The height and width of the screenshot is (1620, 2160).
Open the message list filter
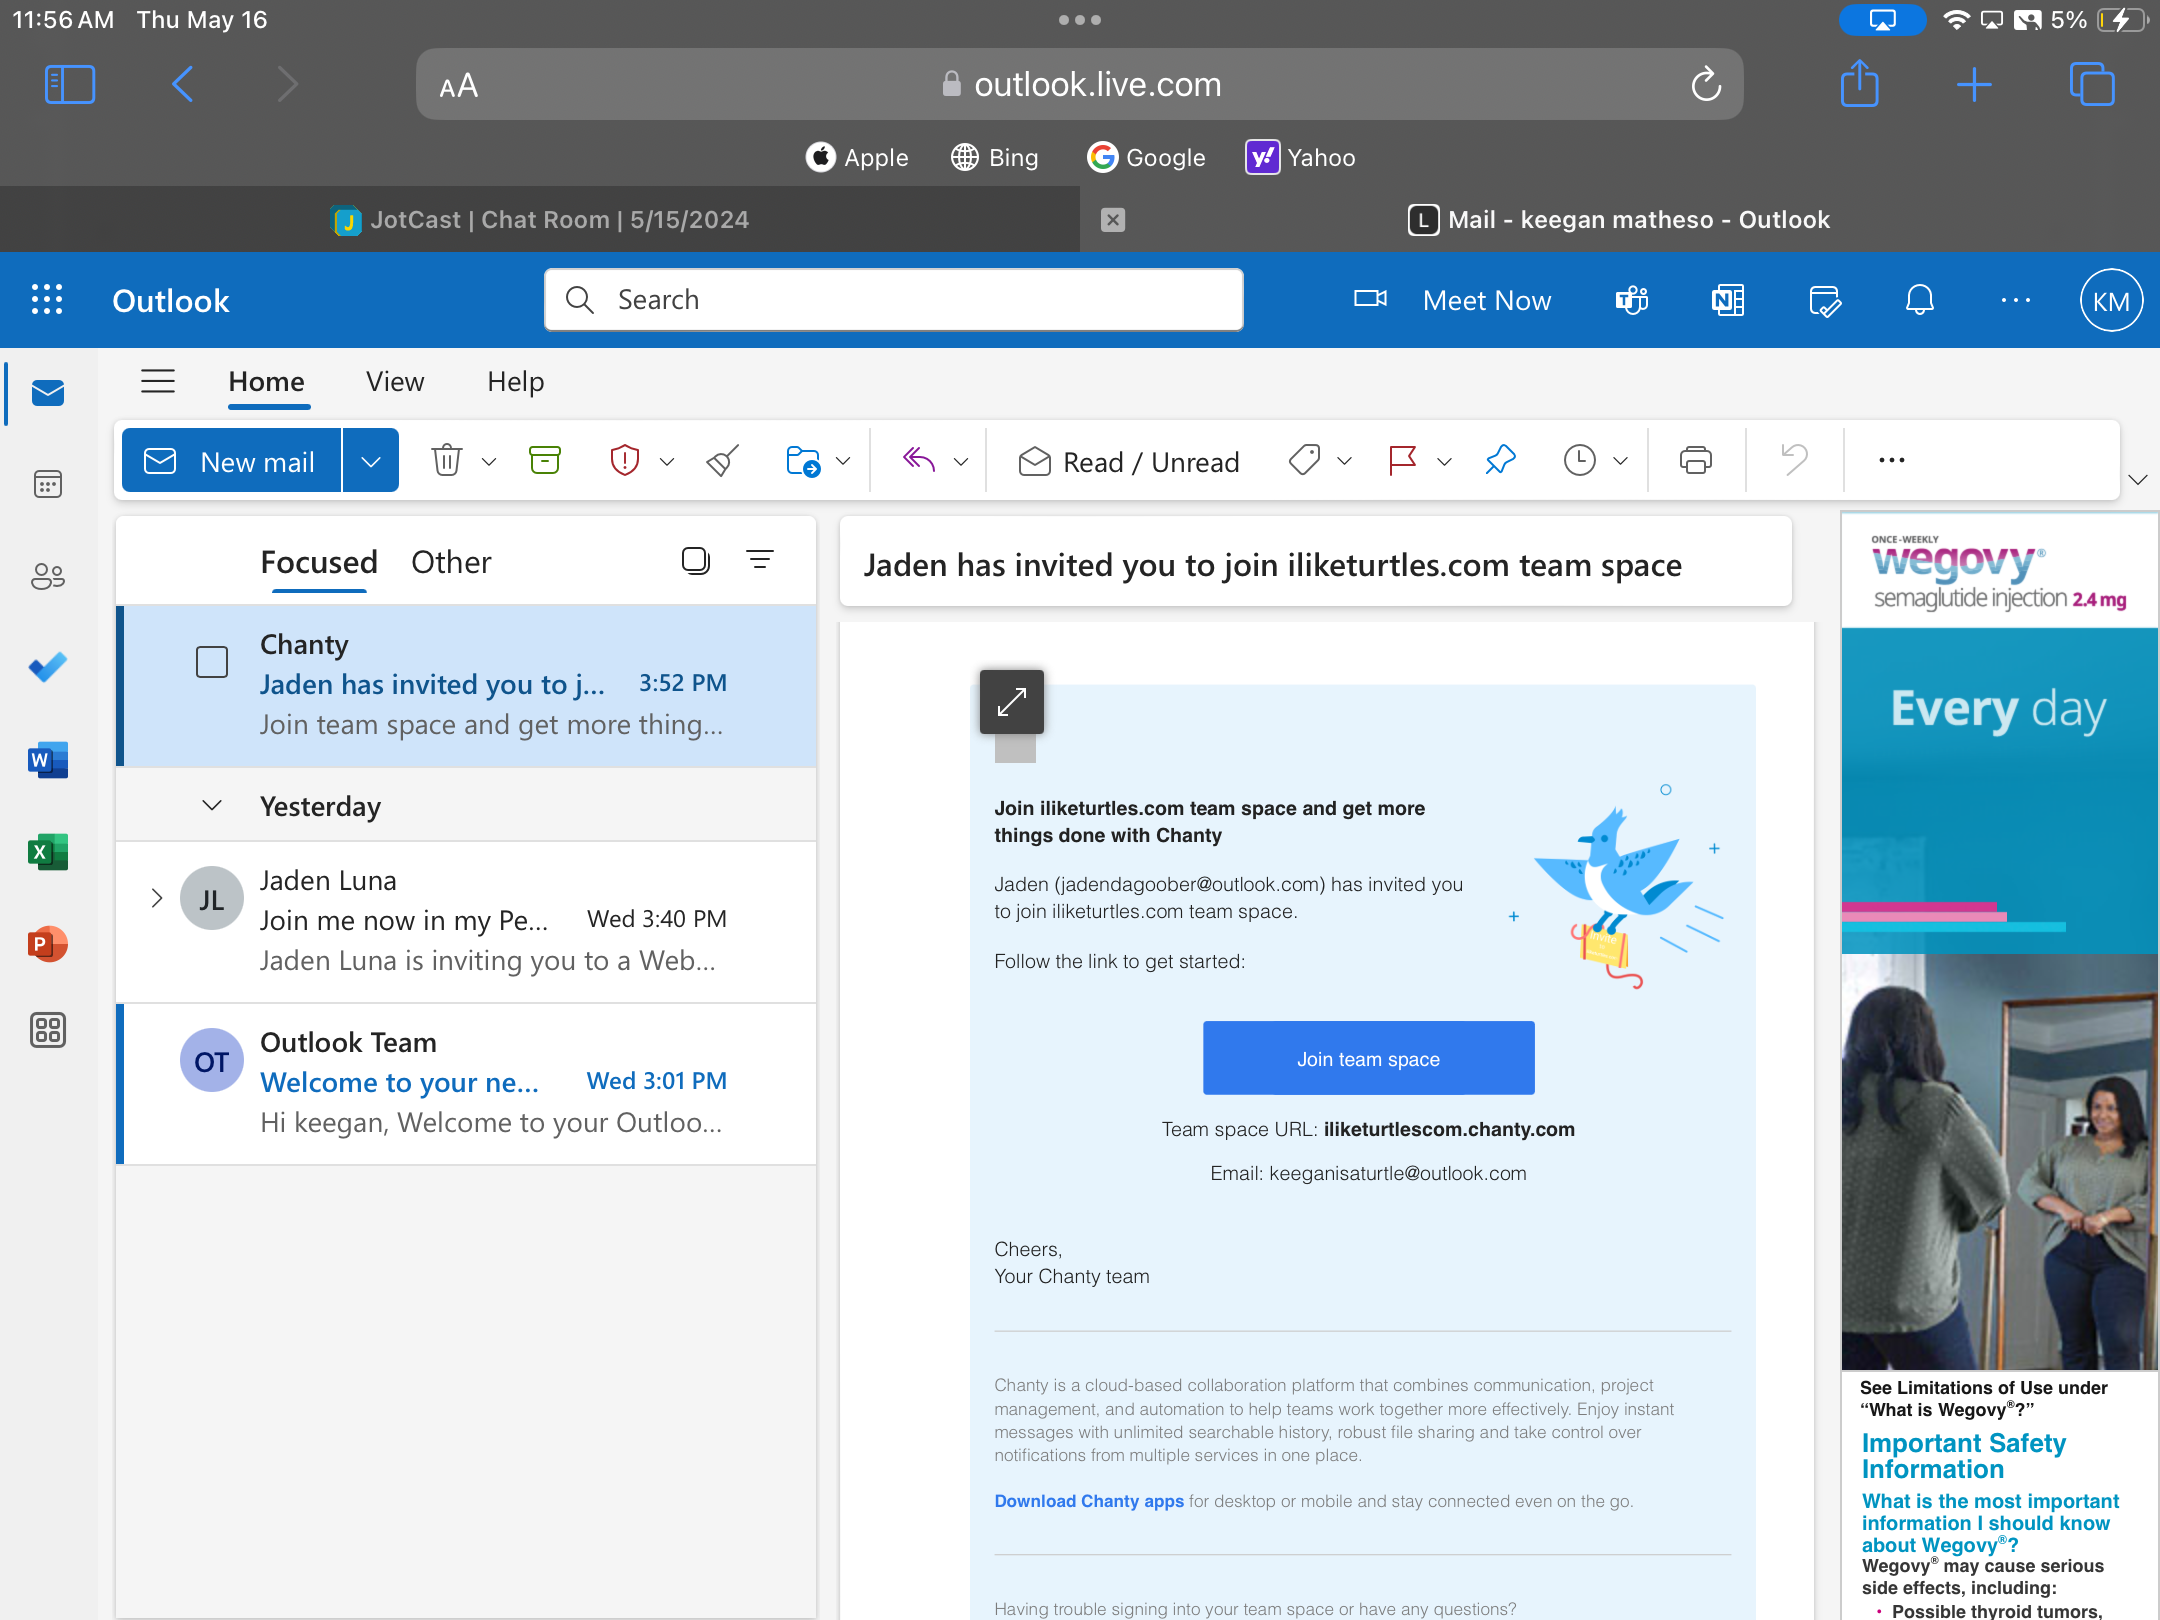point(760,560)
